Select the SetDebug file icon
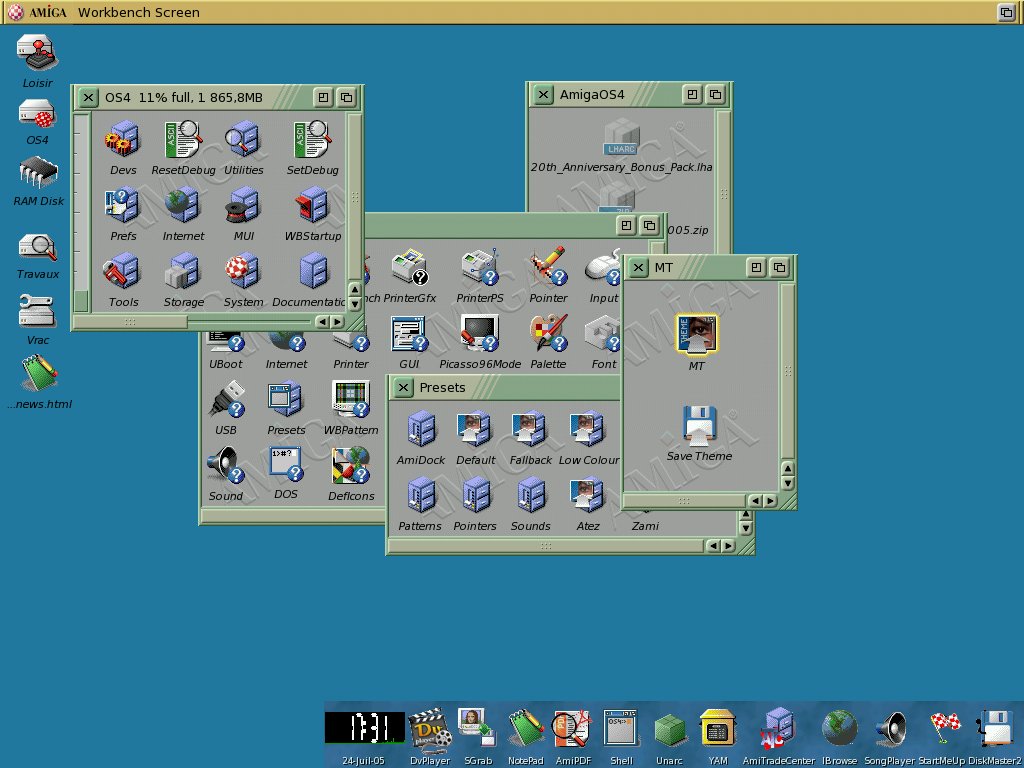The height and width of the screenshot is (768, 1024). click(x=312, y=139)
